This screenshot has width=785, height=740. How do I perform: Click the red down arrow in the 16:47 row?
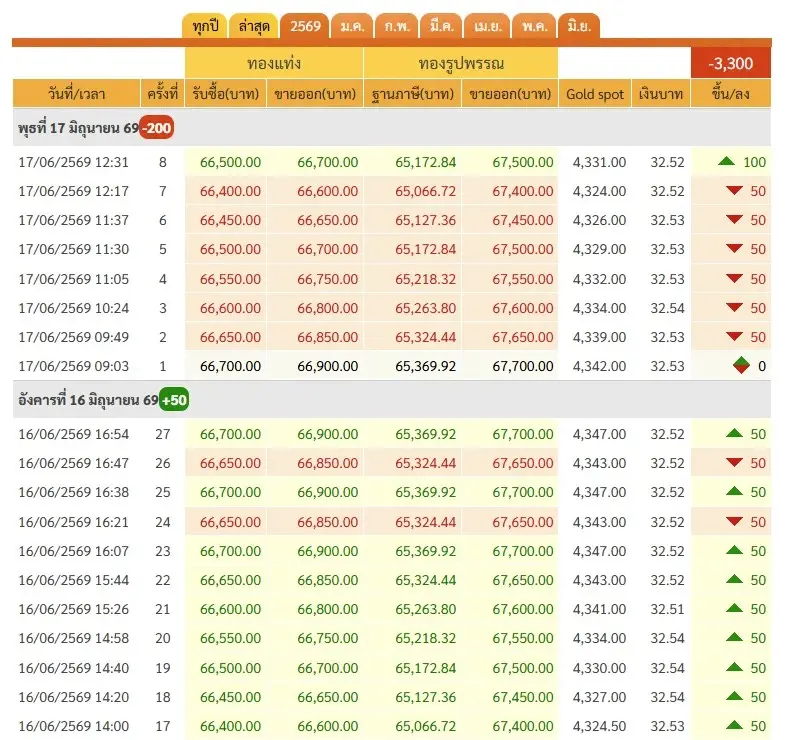point(734,462)
